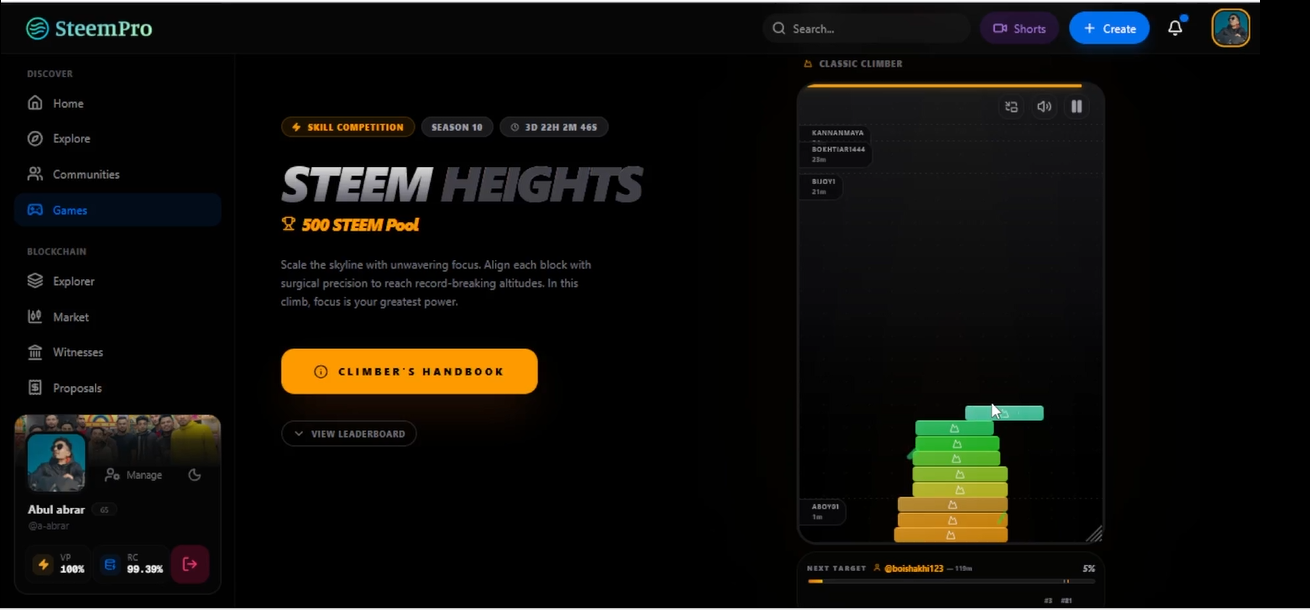The height and width of the screenshot is (610, 1310).
Task: Click the moving green block
Action: click(1004, 413)
